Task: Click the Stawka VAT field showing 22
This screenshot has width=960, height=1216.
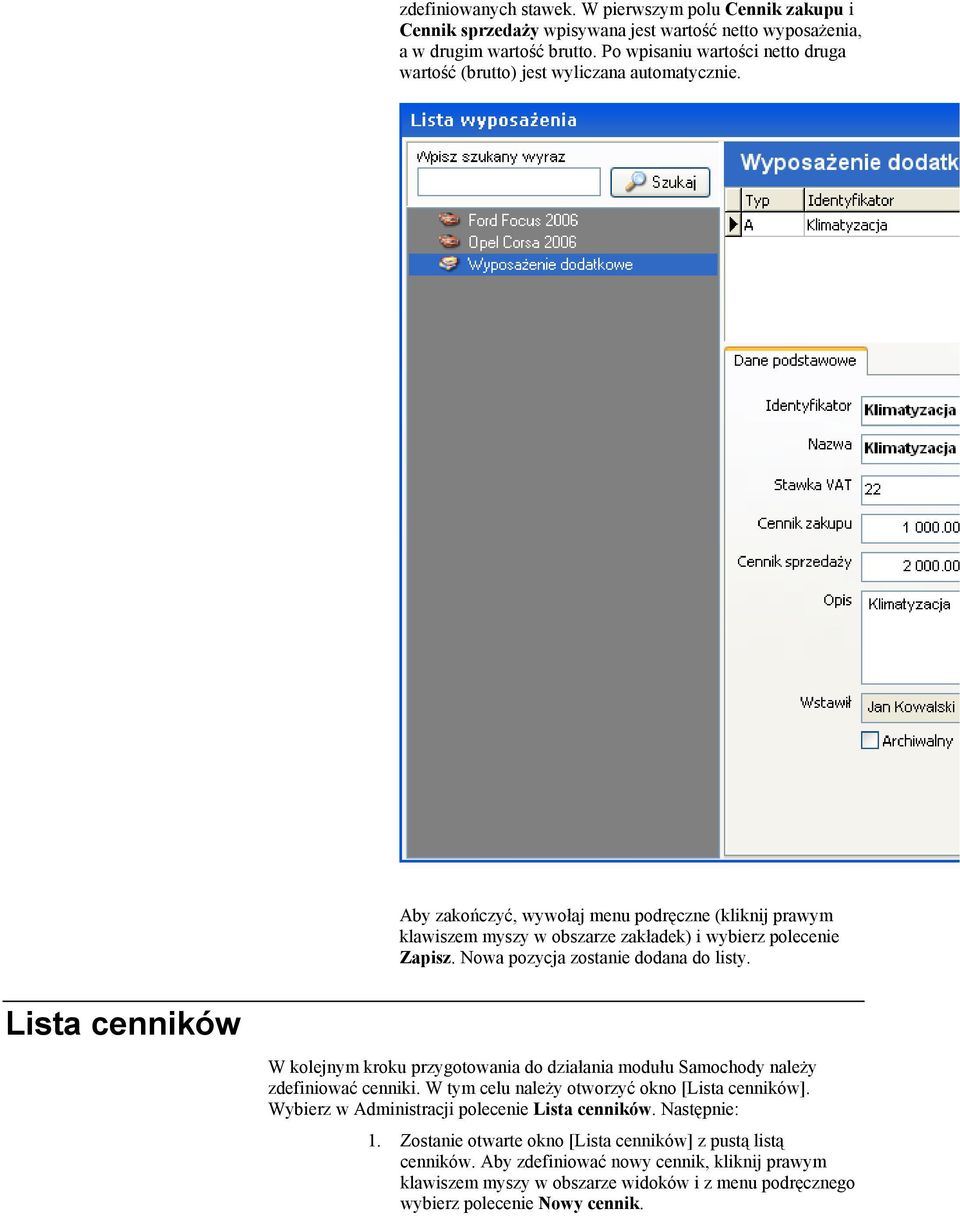Action: (910, 488)
